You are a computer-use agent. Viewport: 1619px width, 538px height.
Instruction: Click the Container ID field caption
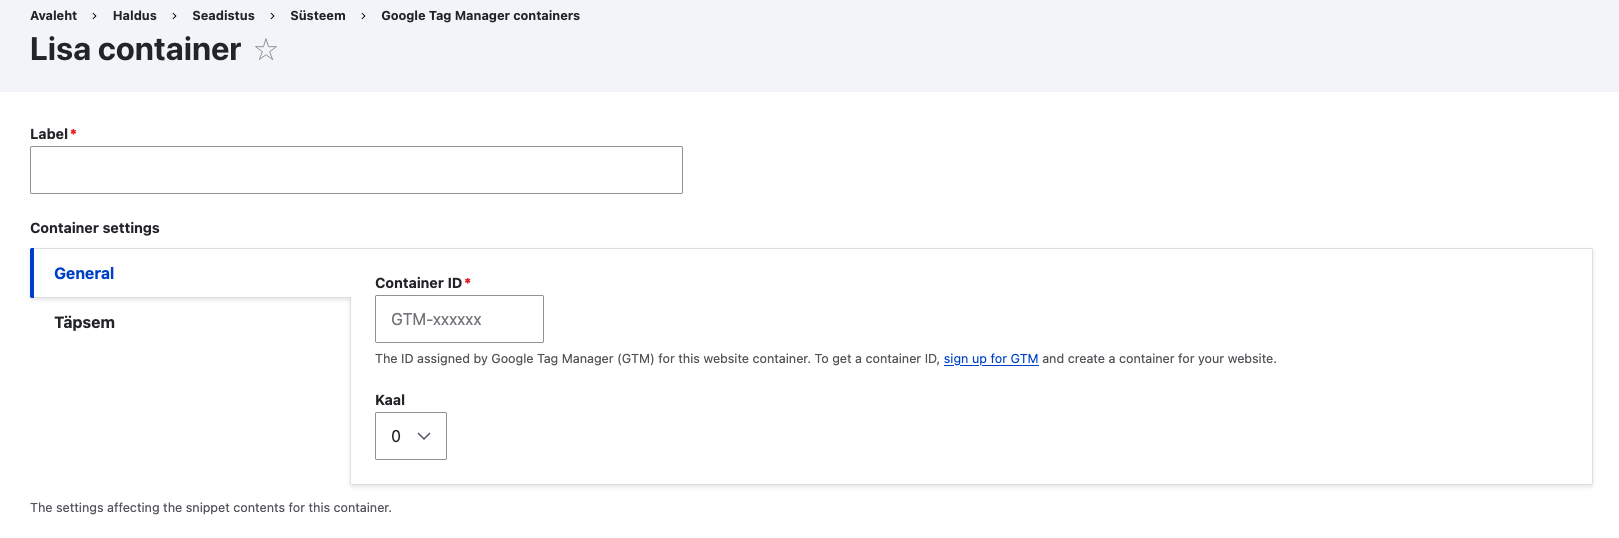[418, 283]
